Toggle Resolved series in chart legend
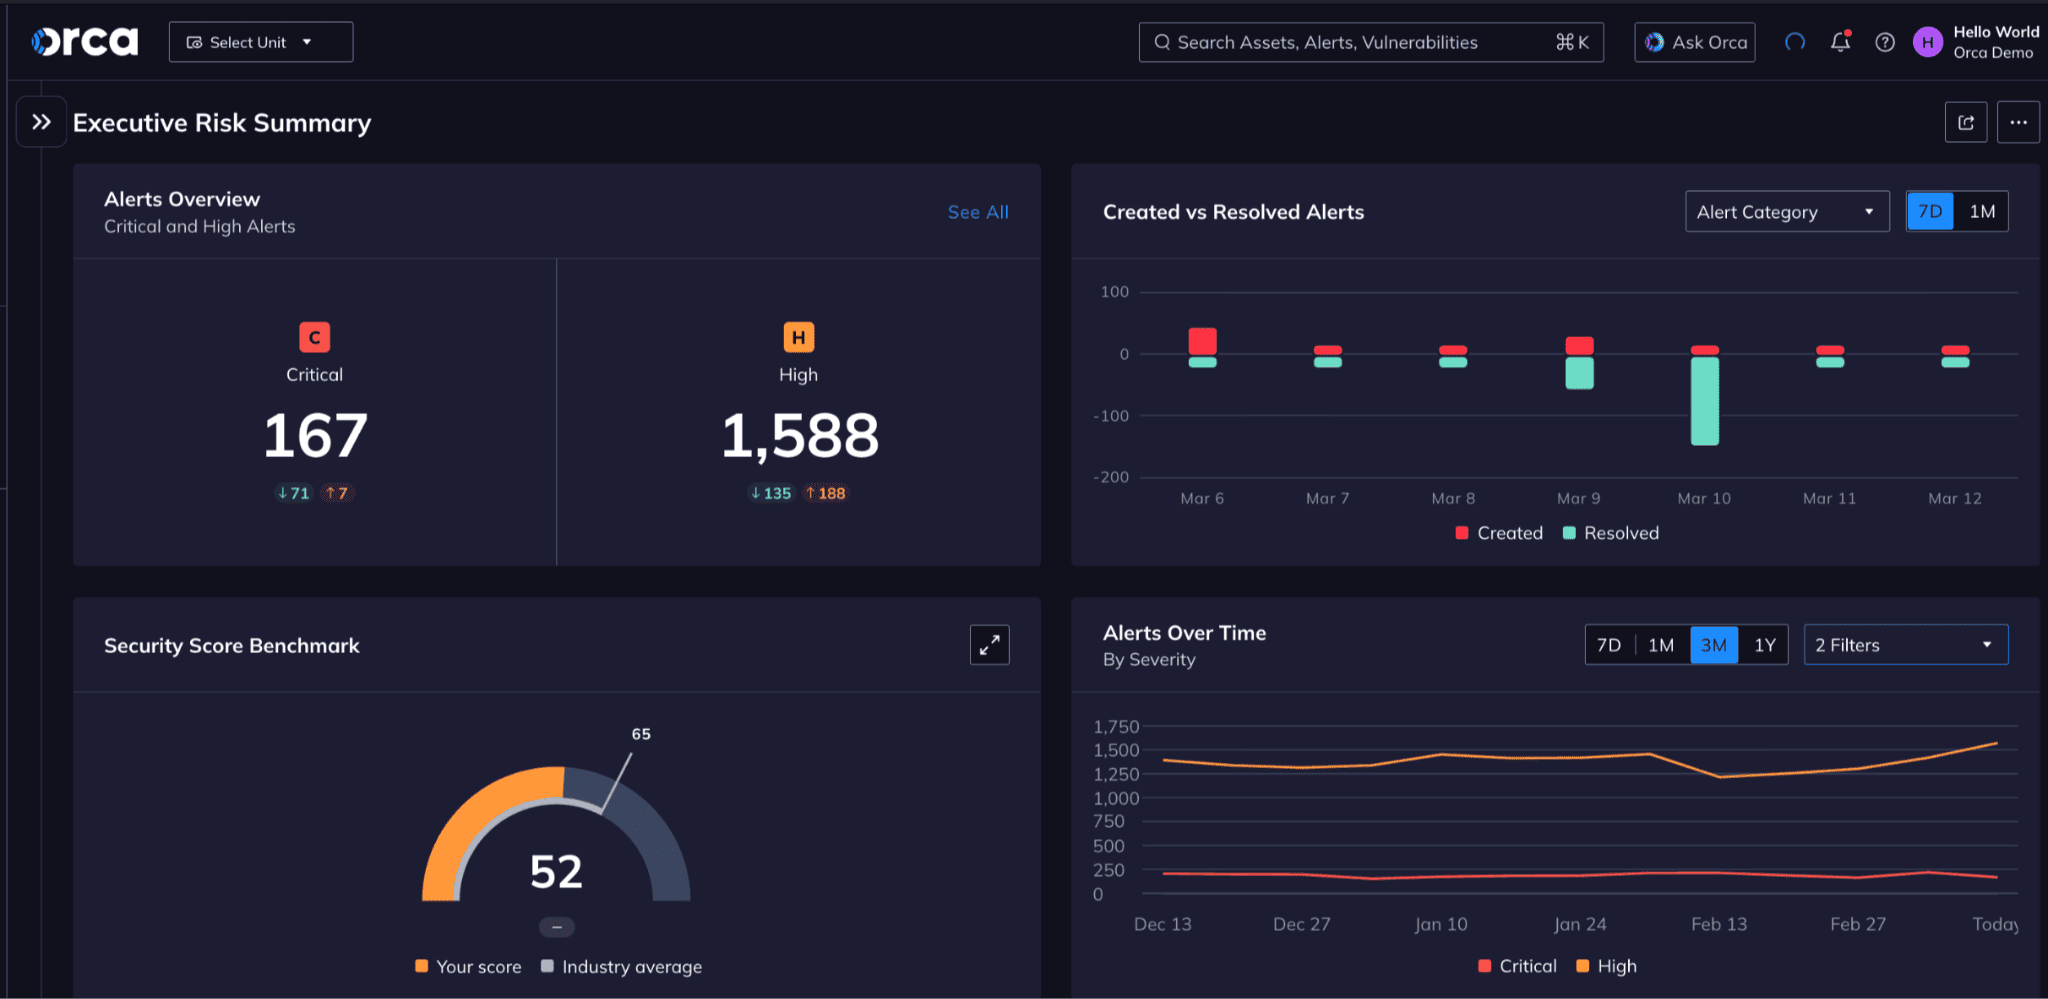Image resolution: width=2048 pixels, height=999 pixels. [x=1610, y=533]
